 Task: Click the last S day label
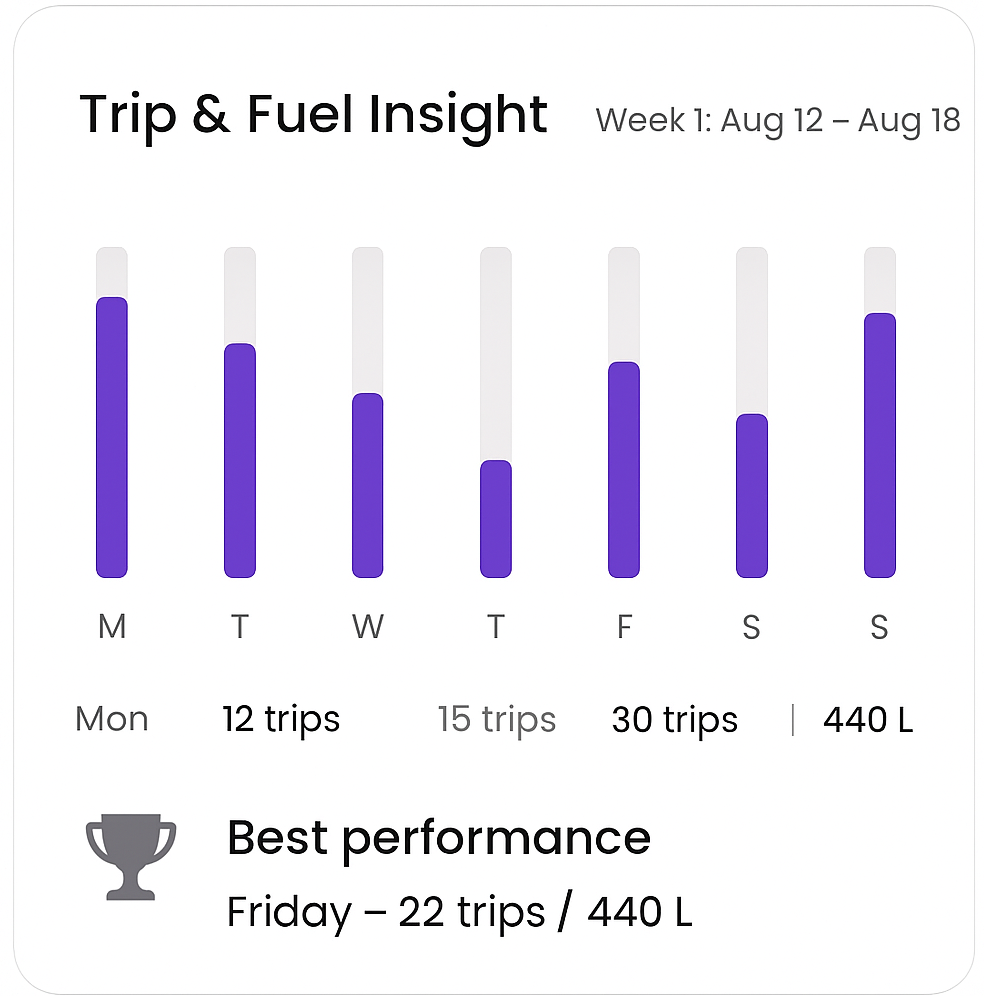click(x=879, y=627)
